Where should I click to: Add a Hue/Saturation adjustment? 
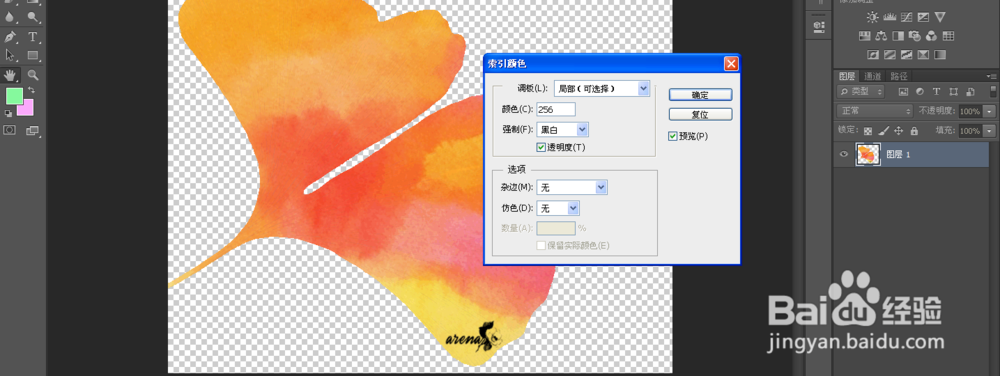pyautogui.click(x=865, y=36)
